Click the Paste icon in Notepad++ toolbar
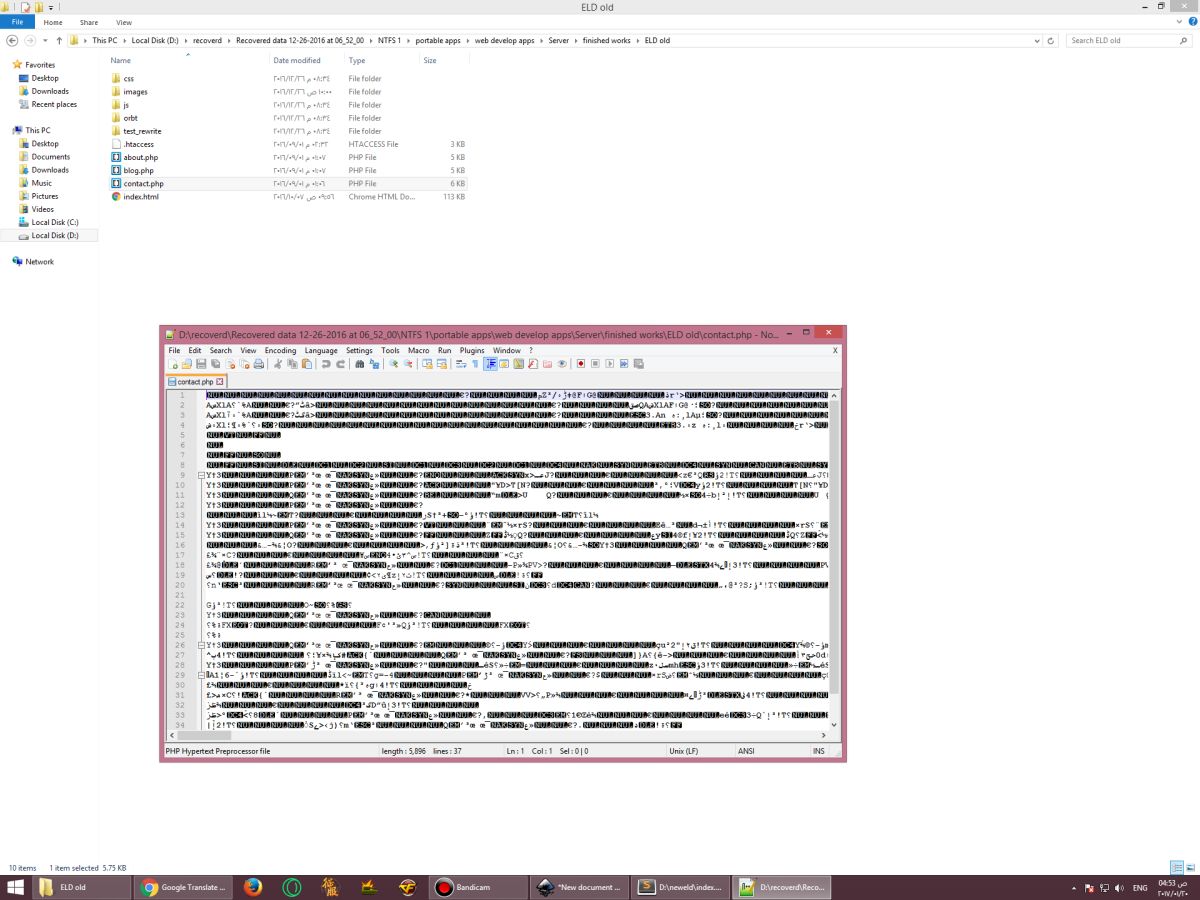Viewport: 1200px width, 900px height. click(x=307, y=364)
